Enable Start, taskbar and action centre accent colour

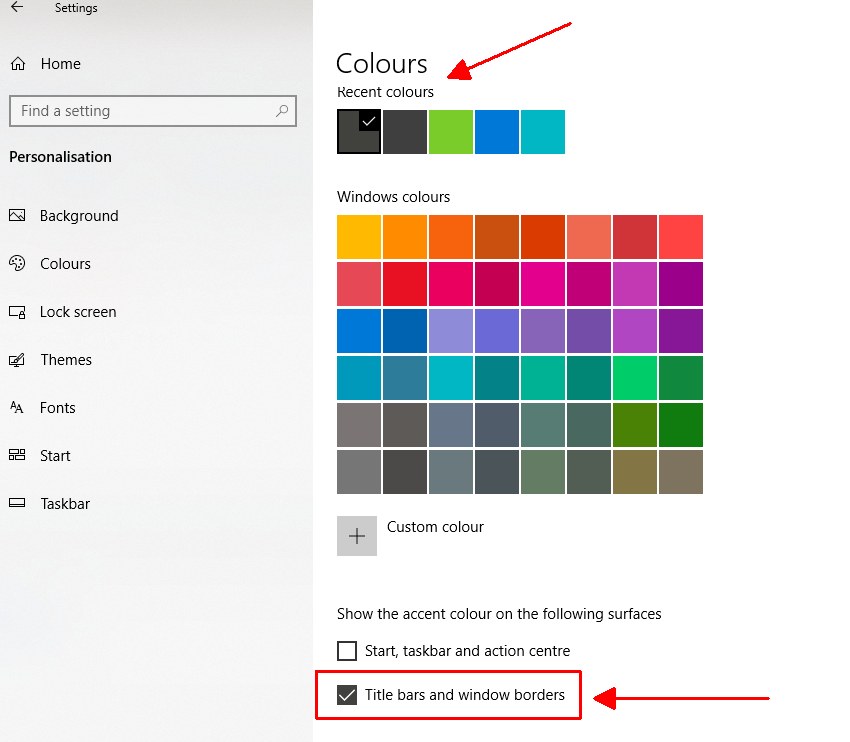coord(347,650)
